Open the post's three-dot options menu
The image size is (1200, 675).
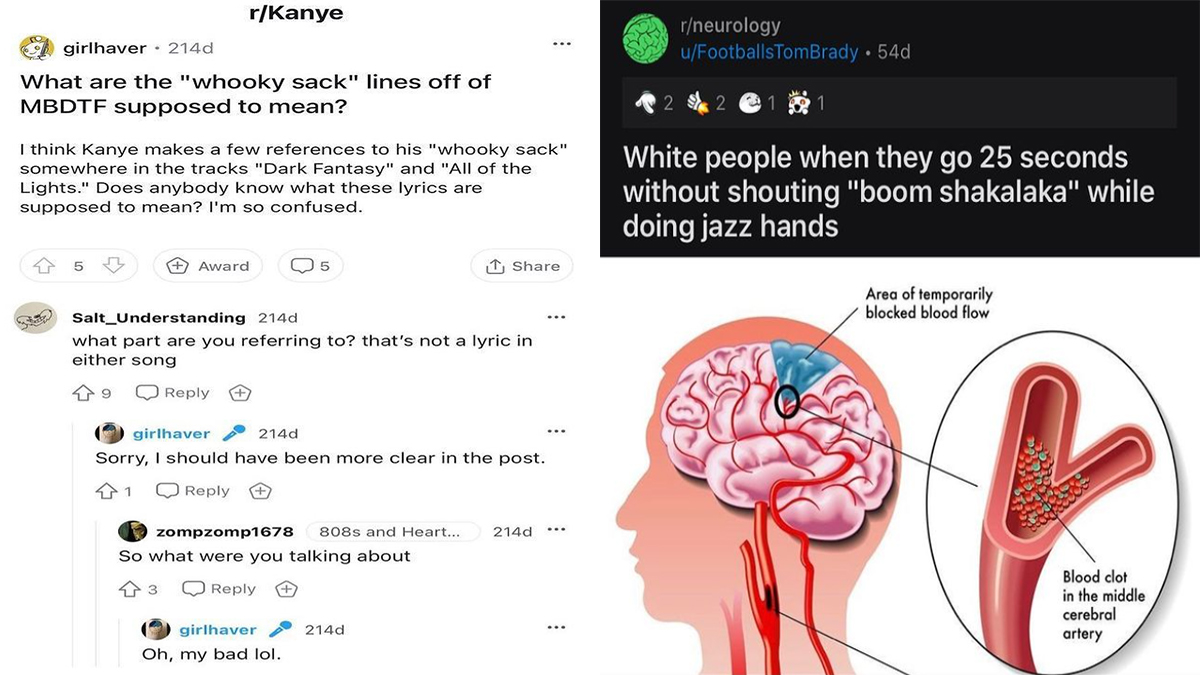(562, 44)
